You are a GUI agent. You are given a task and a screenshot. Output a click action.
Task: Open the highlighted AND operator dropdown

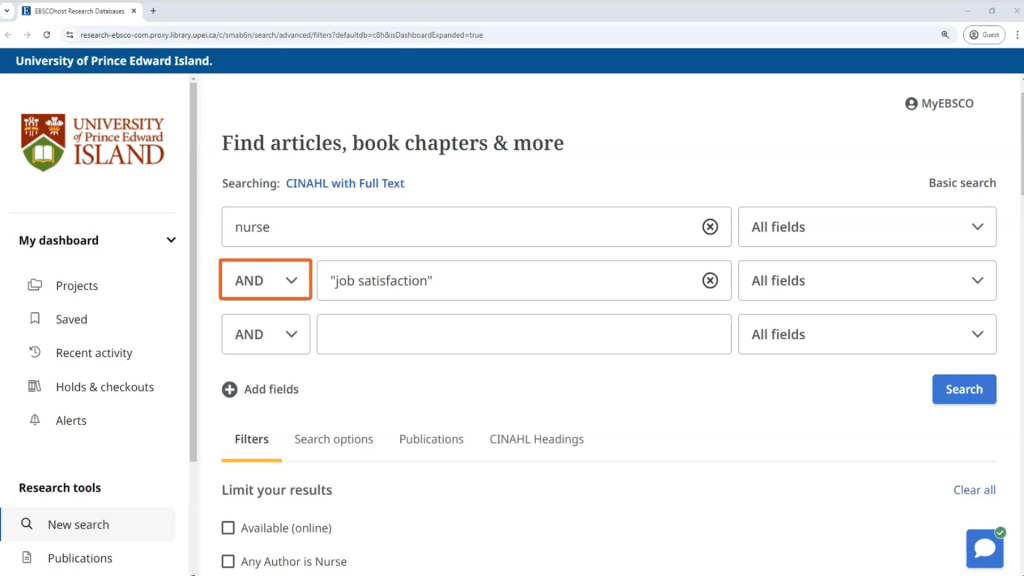click(266, 281)
